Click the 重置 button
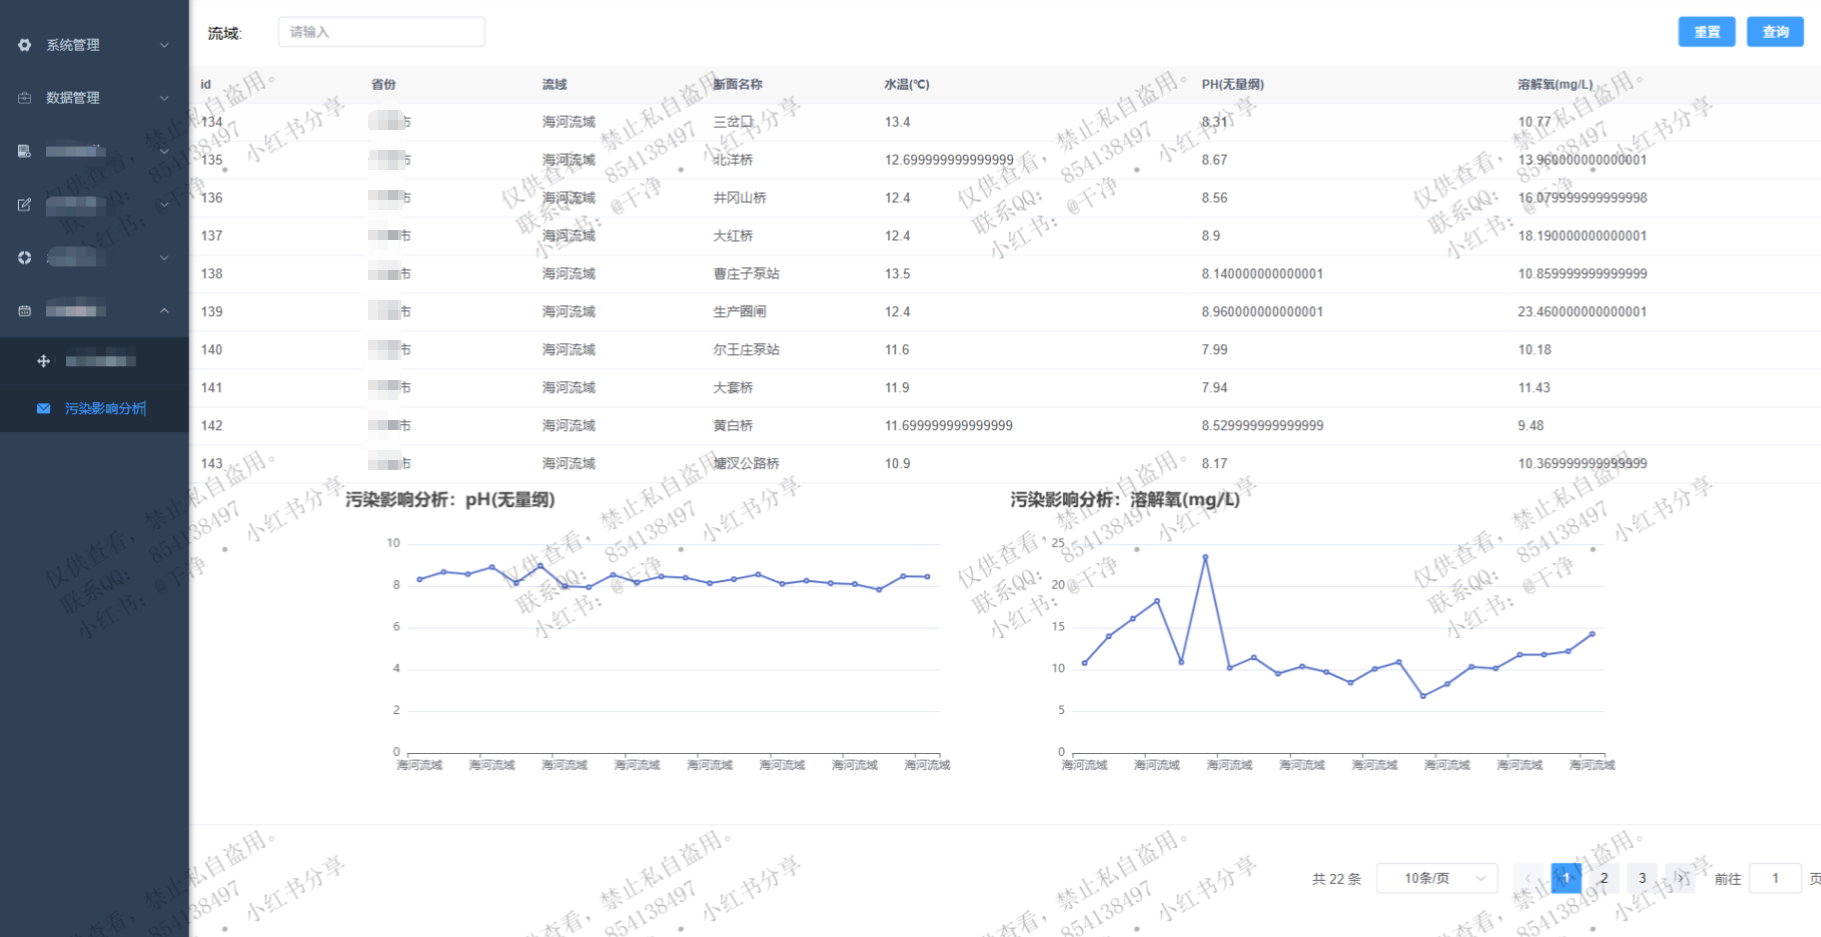Viewport: 1821px width, 937px height. click(1706, 32)
